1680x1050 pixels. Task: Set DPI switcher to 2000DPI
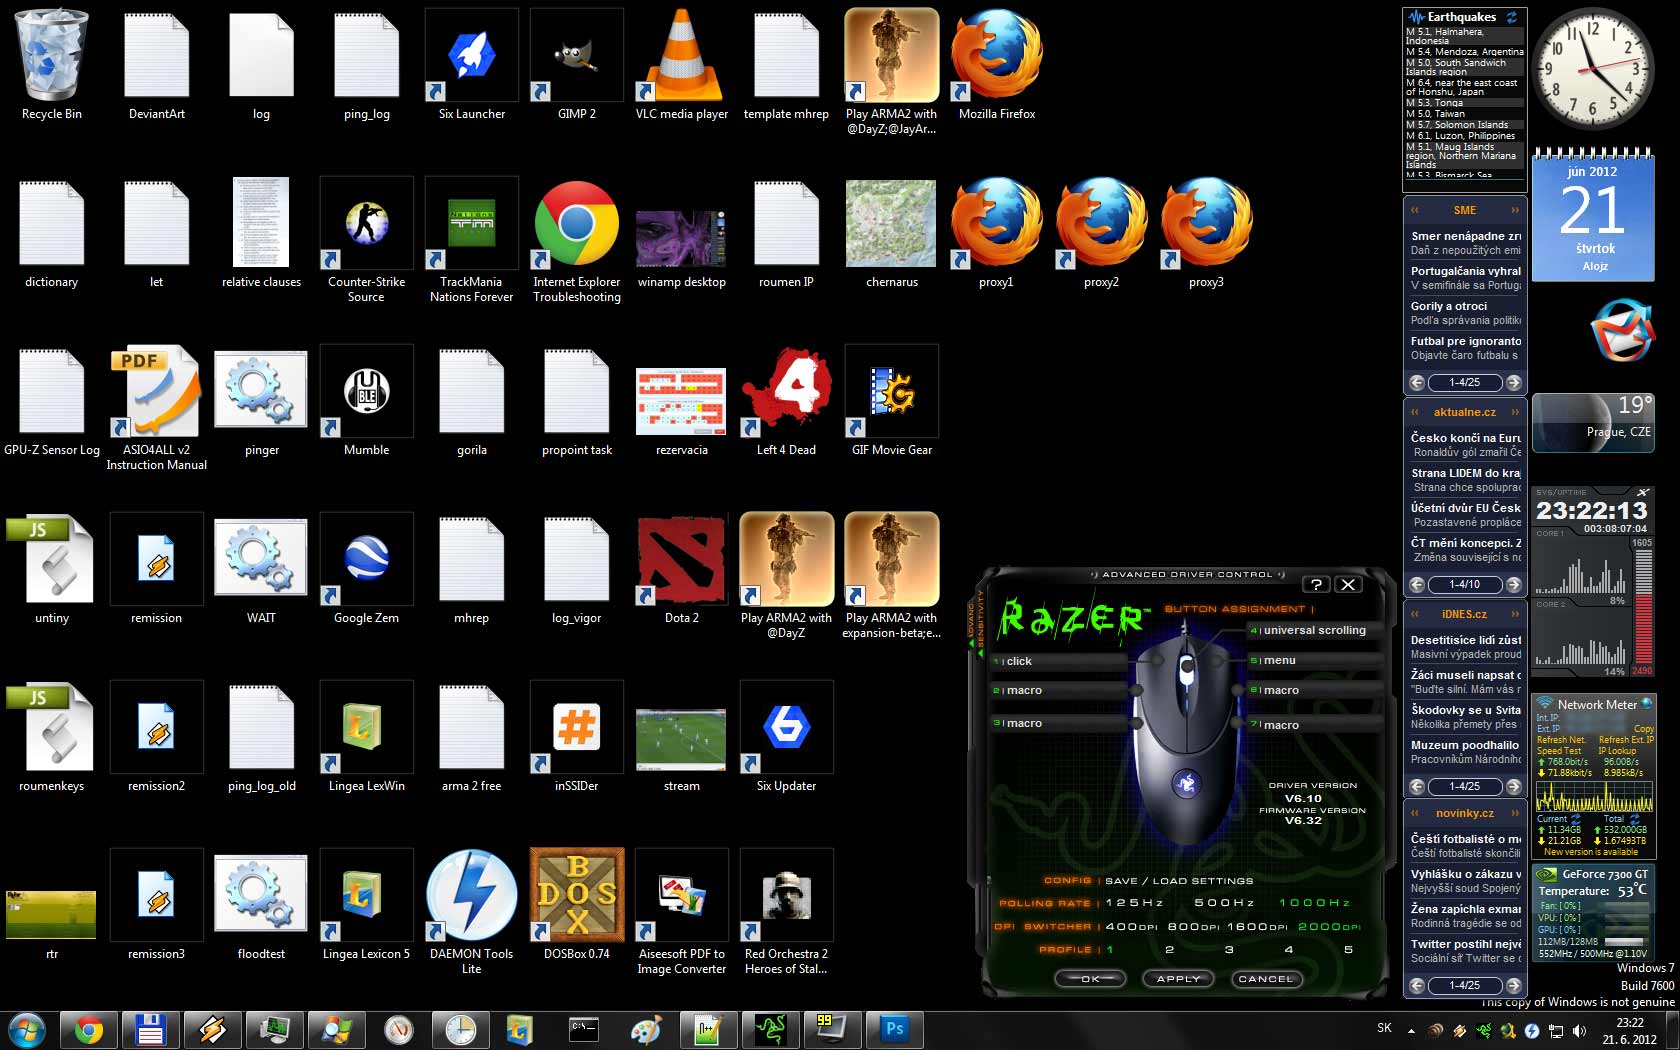1328,926
